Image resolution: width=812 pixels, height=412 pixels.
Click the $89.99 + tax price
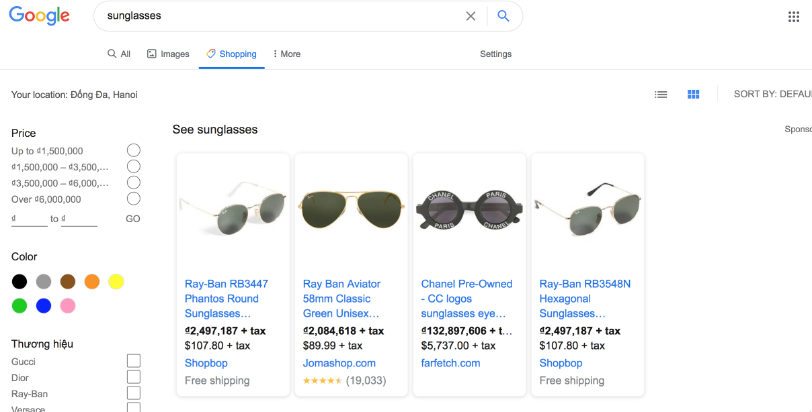click(x=332, y=346)
